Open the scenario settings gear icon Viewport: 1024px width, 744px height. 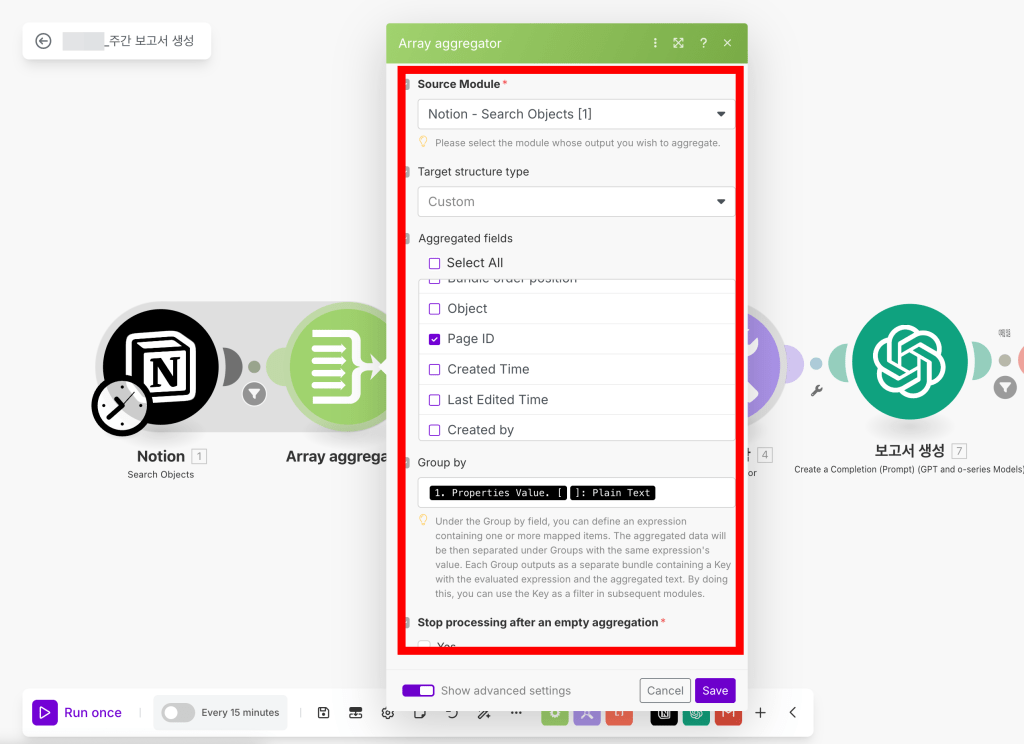[387, 712]
